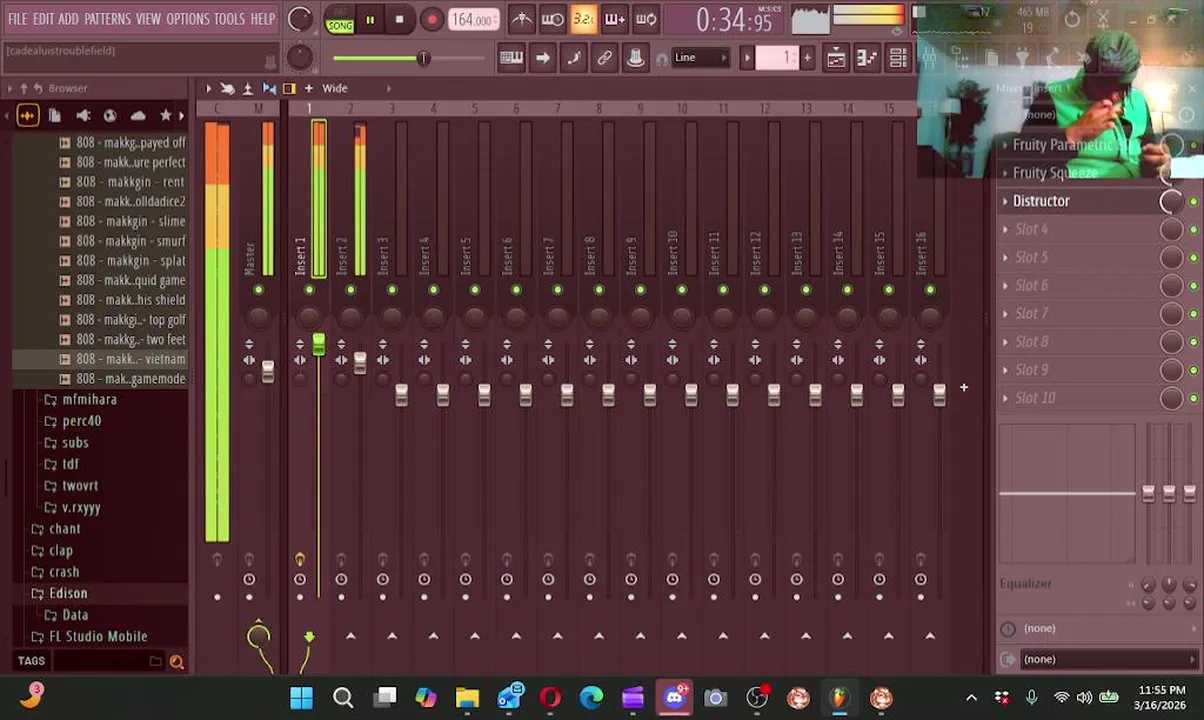
Task: Toggle the loop recording icon
Action: (x=646, y=19)
